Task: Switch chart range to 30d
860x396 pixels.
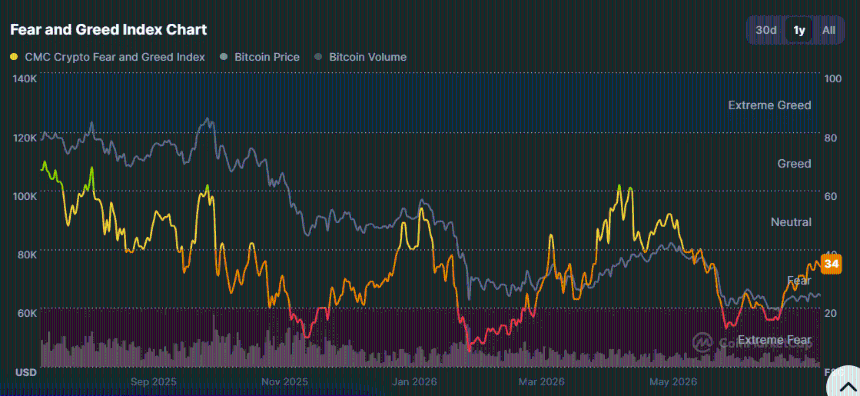Action: coord(766,30)
